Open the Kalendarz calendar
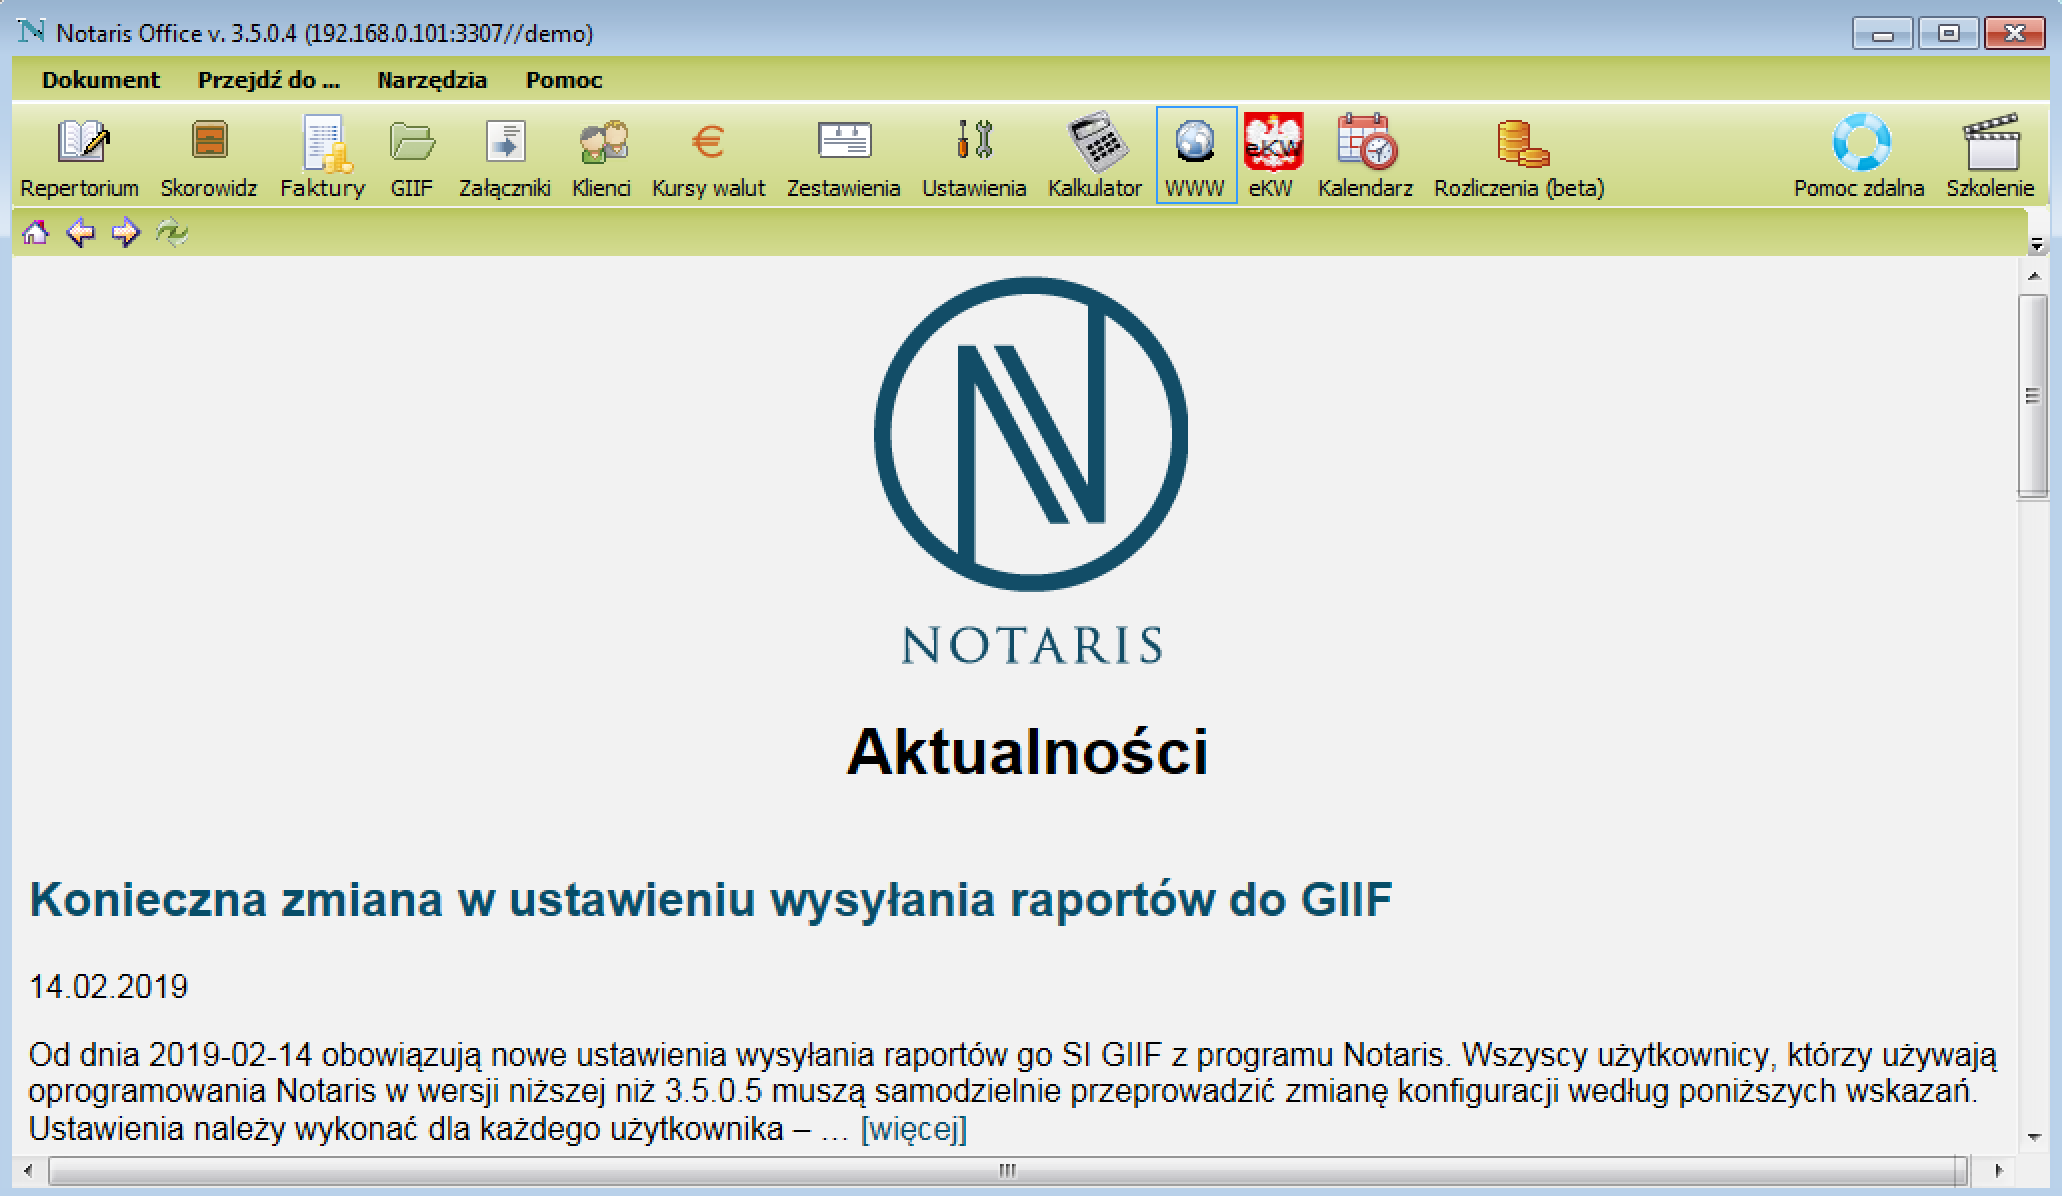 pos(1365,156)
